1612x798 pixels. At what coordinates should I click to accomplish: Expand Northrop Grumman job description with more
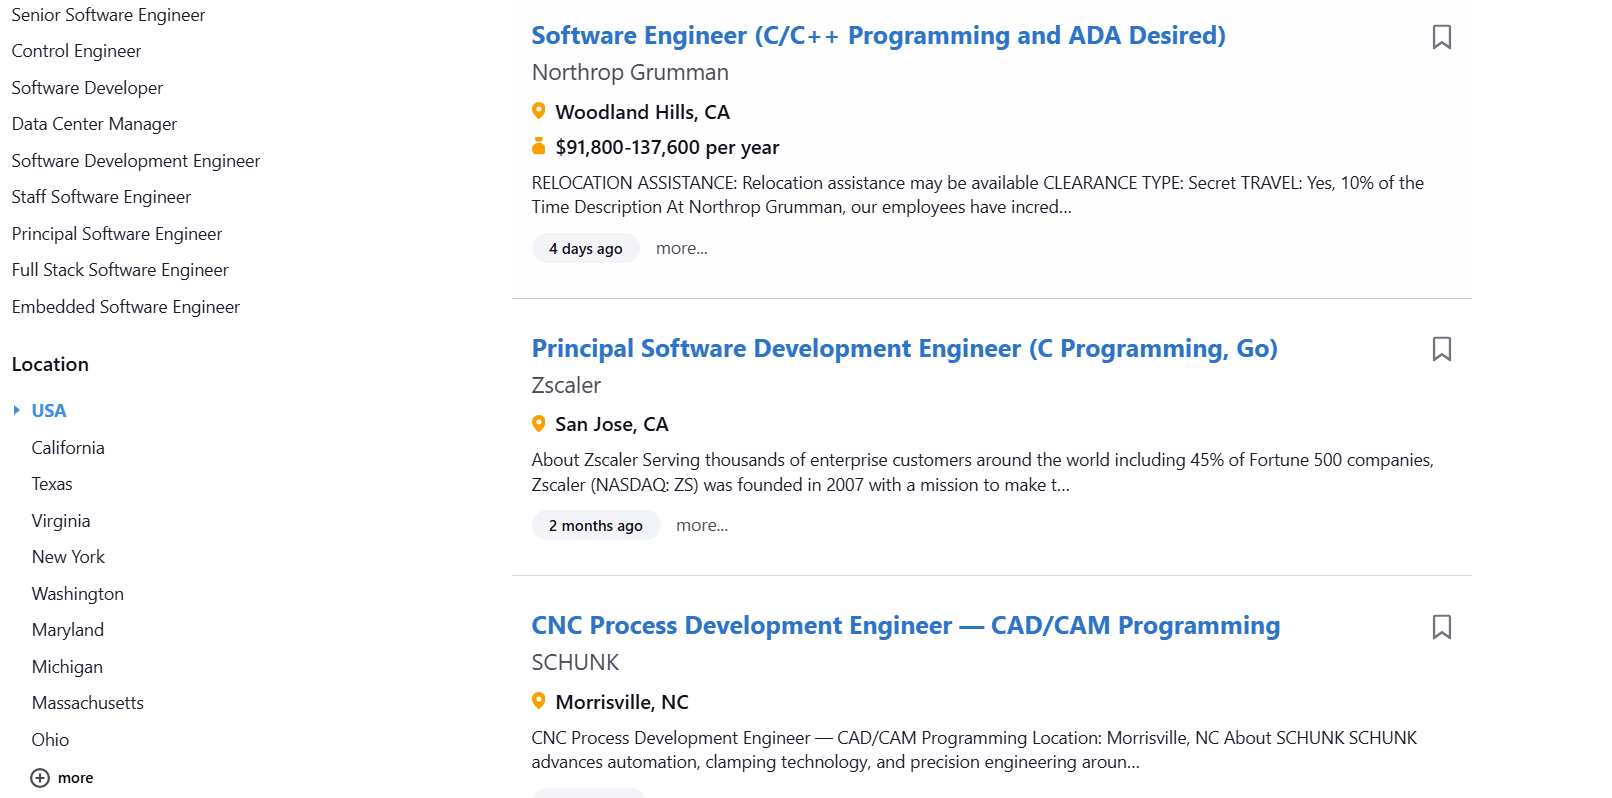point(681,248)
